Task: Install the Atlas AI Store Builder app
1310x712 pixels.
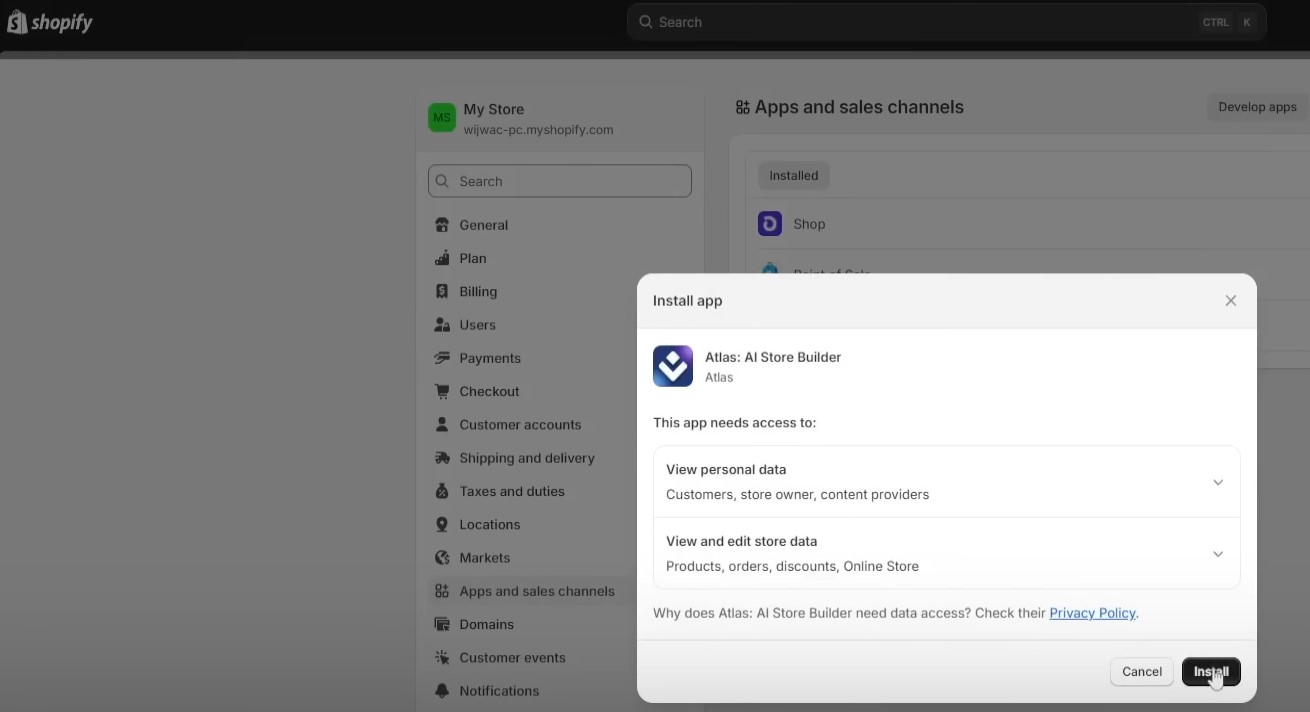Action: coord(1211,671)
